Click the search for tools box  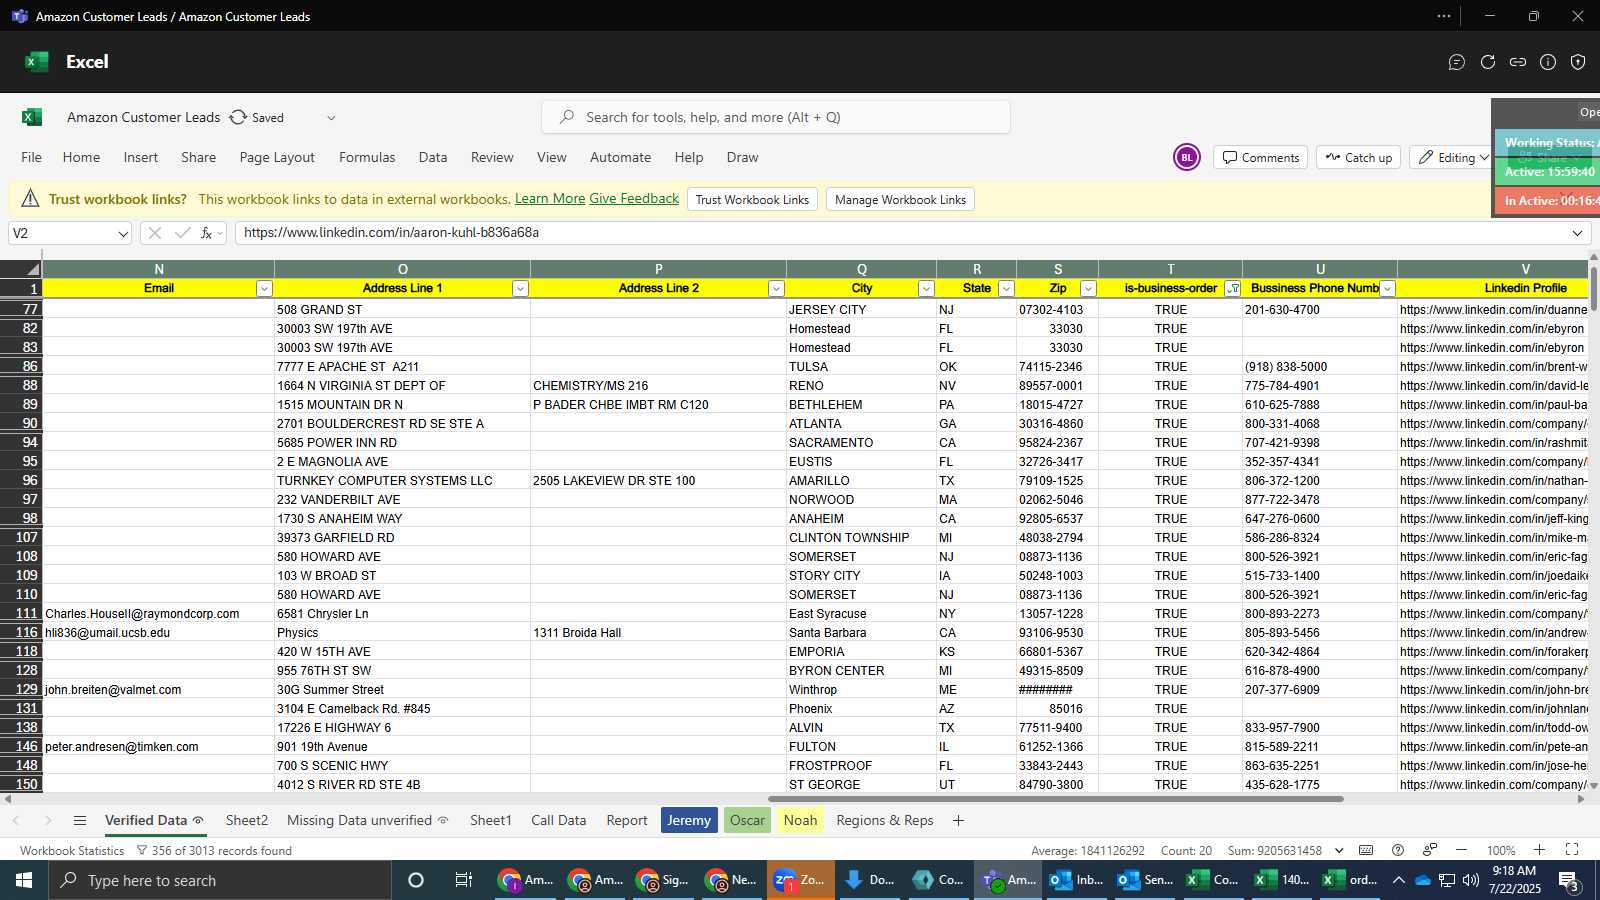point(776,117)
